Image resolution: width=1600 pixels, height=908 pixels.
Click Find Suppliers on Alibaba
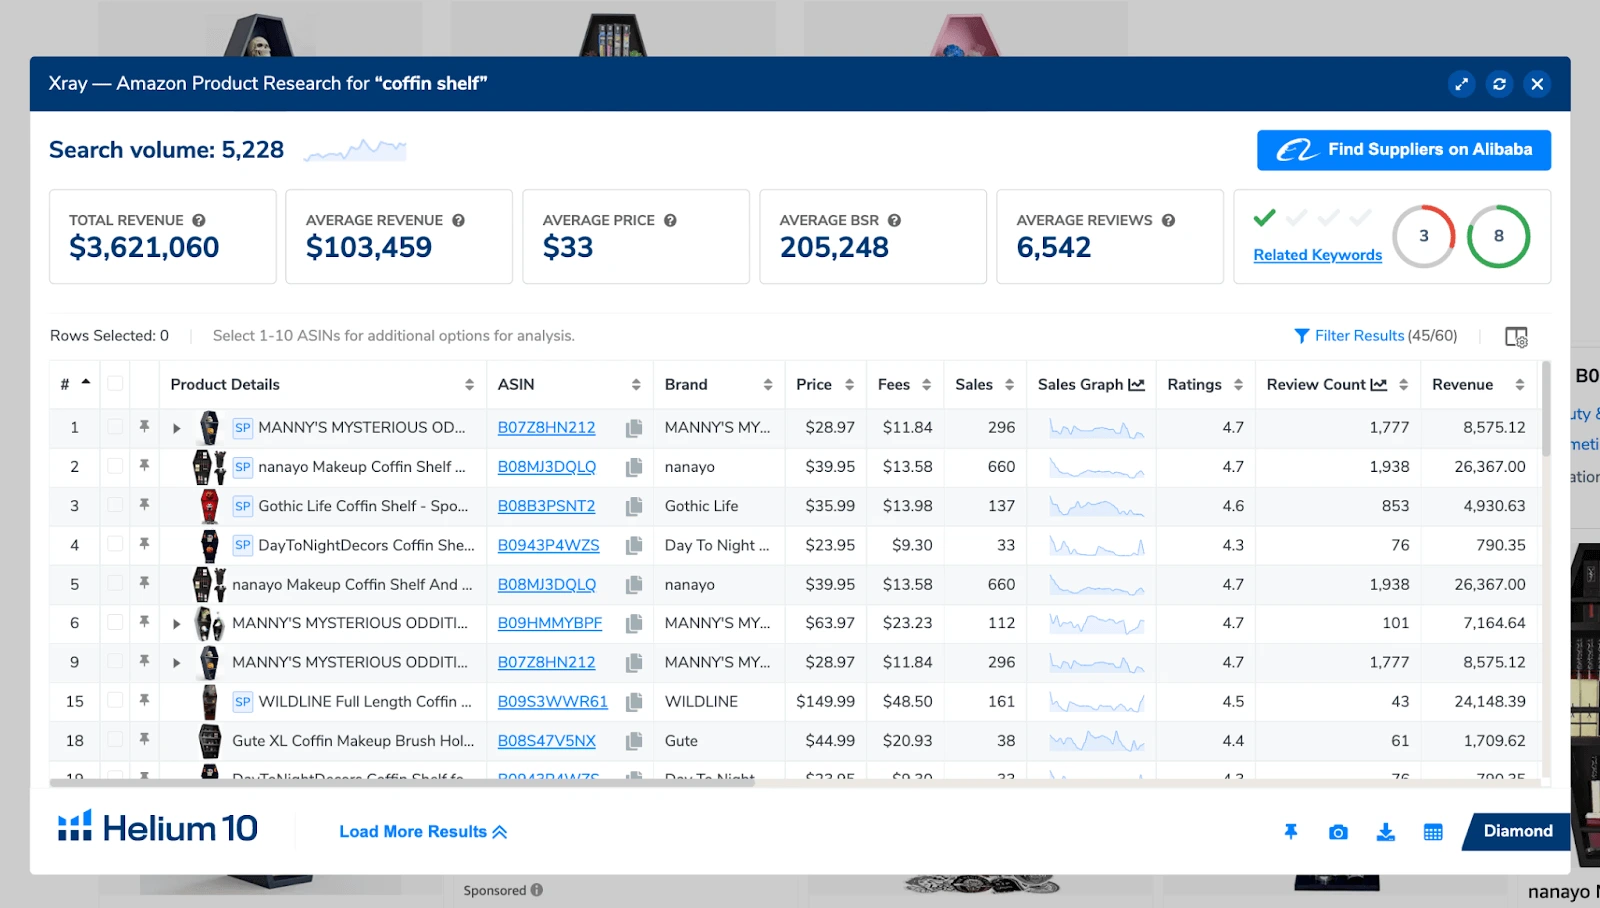coord(1403,150)
